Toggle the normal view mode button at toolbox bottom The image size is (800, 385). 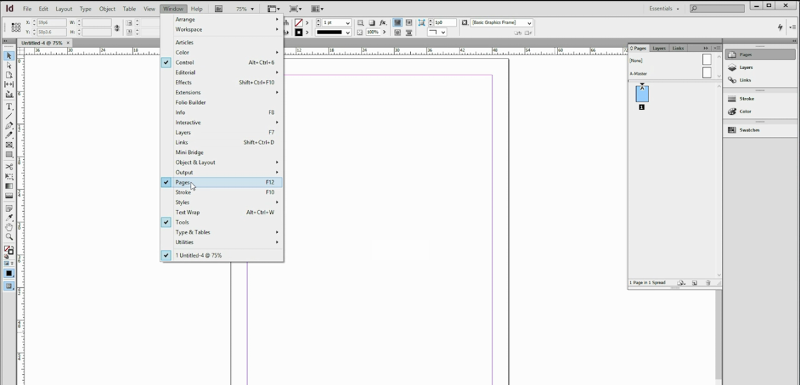pyautogui.click(x=9, y=286)
